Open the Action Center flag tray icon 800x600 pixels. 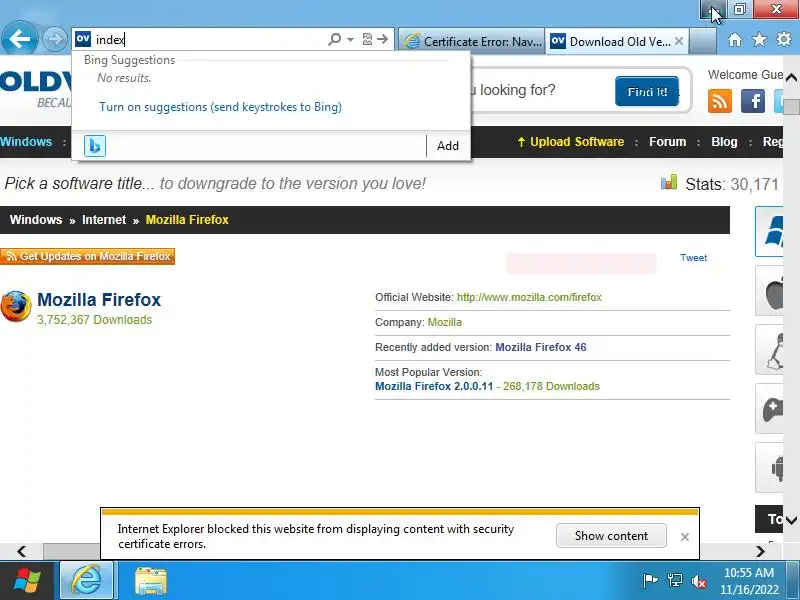click(650, 581)
